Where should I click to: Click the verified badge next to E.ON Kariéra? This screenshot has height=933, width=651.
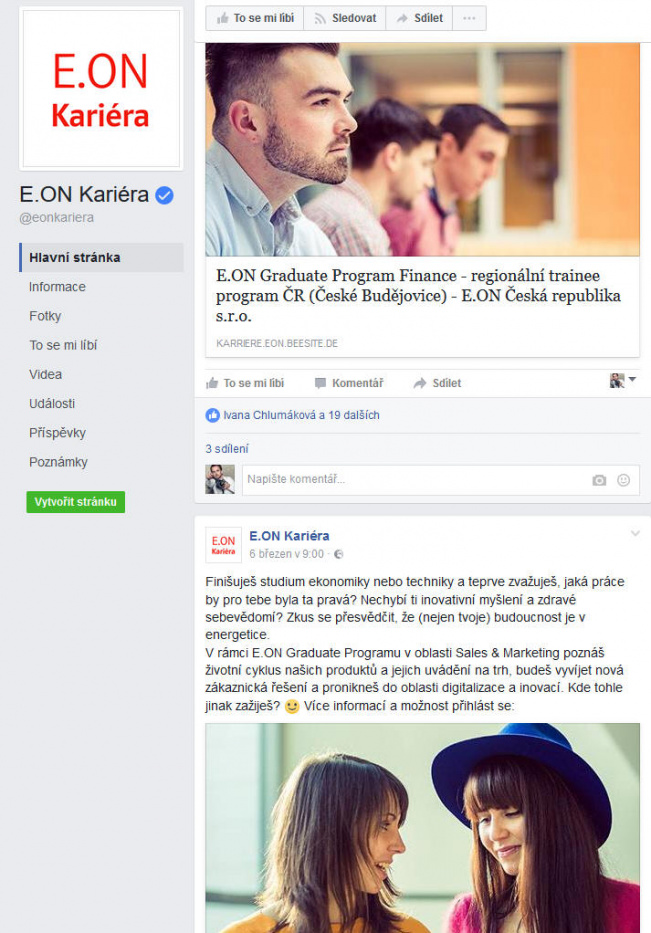click(x=164, y=195)
